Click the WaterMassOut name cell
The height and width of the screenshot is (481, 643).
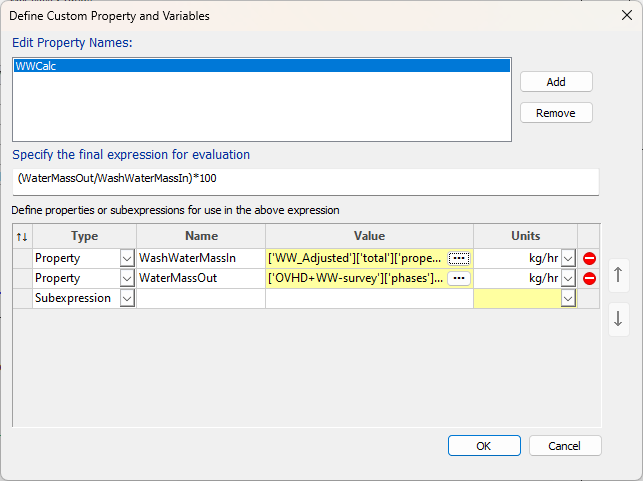(201, 278)
